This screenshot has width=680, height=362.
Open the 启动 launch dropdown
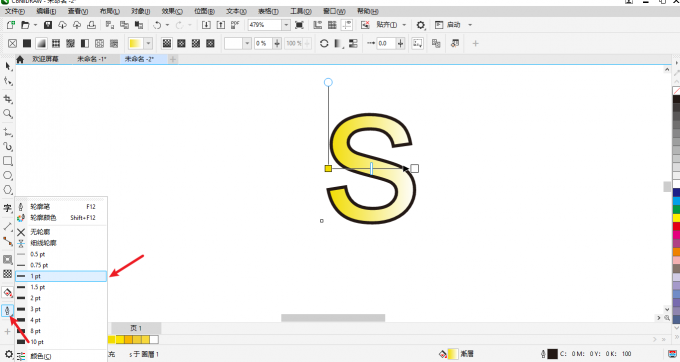470,25
